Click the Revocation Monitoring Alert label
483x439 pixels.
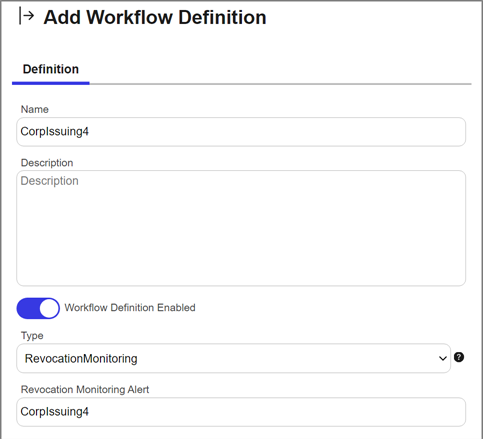(85, 389)
